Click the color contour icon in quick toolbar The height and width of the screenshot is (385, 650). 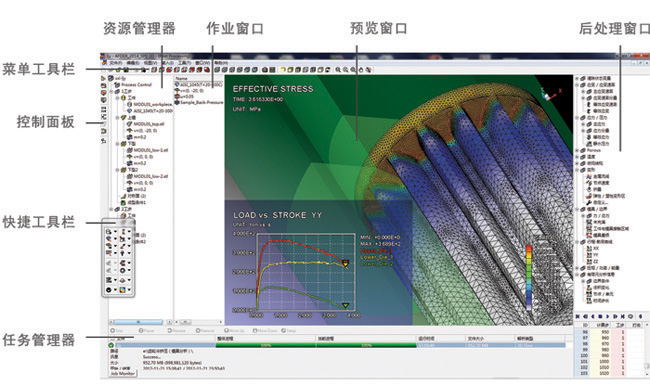[x=123, y=290]
